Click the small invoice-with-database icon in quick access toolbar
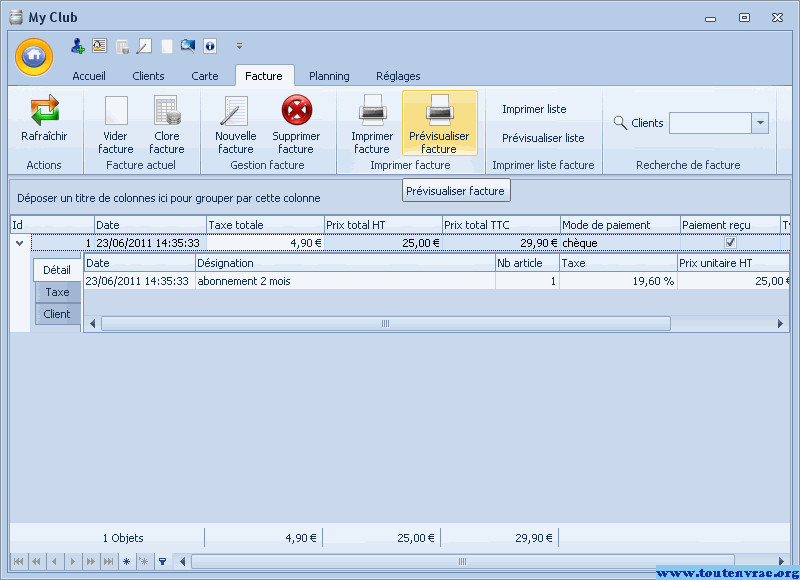The height and width of the screenshot is (580, 800). pos(122,46)
